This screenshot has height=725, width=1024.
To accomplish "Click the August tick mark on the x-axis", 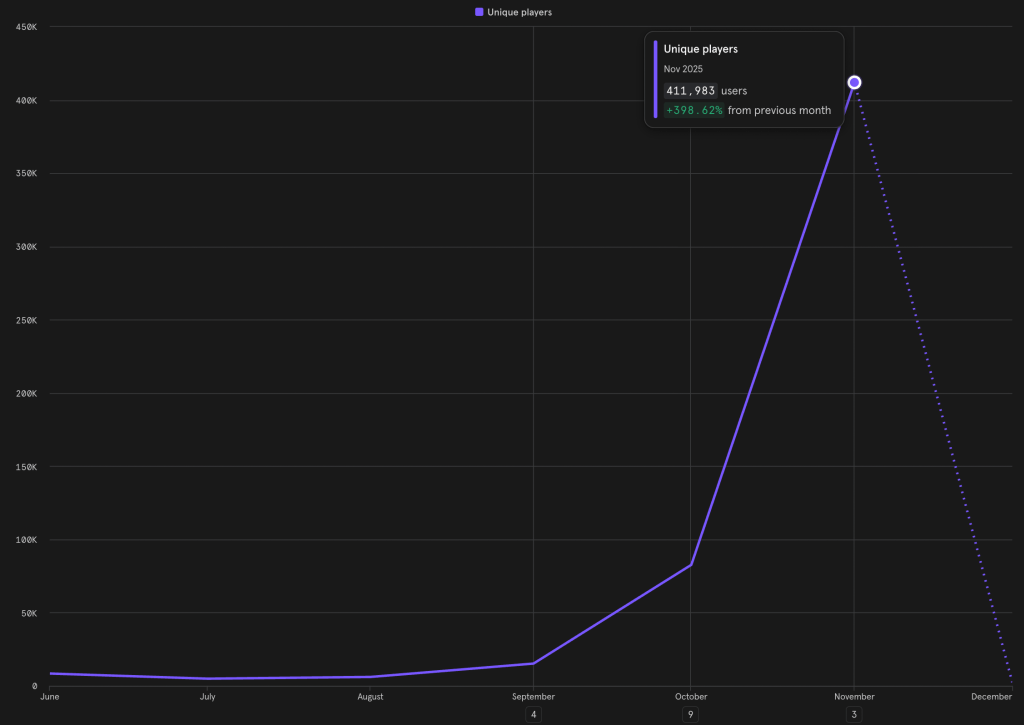I will pyautogui.click(x=370, y=687).
